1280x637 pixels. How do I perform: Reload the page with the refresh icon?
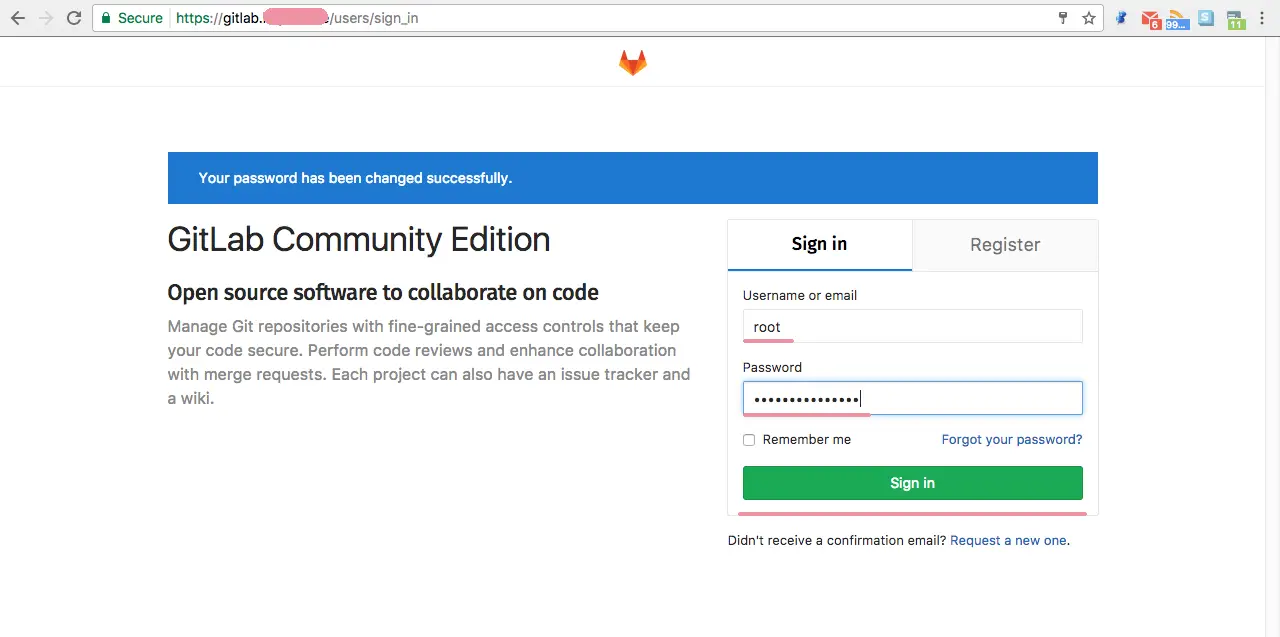(x=74, y=18)
